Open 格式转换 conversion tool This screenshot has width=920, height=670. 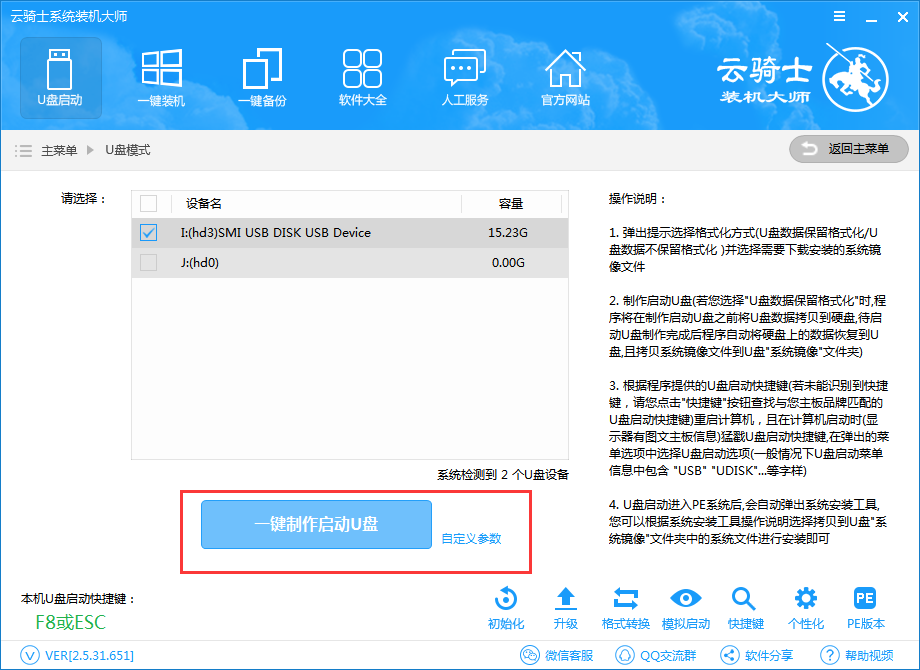[x=625, y=608]
